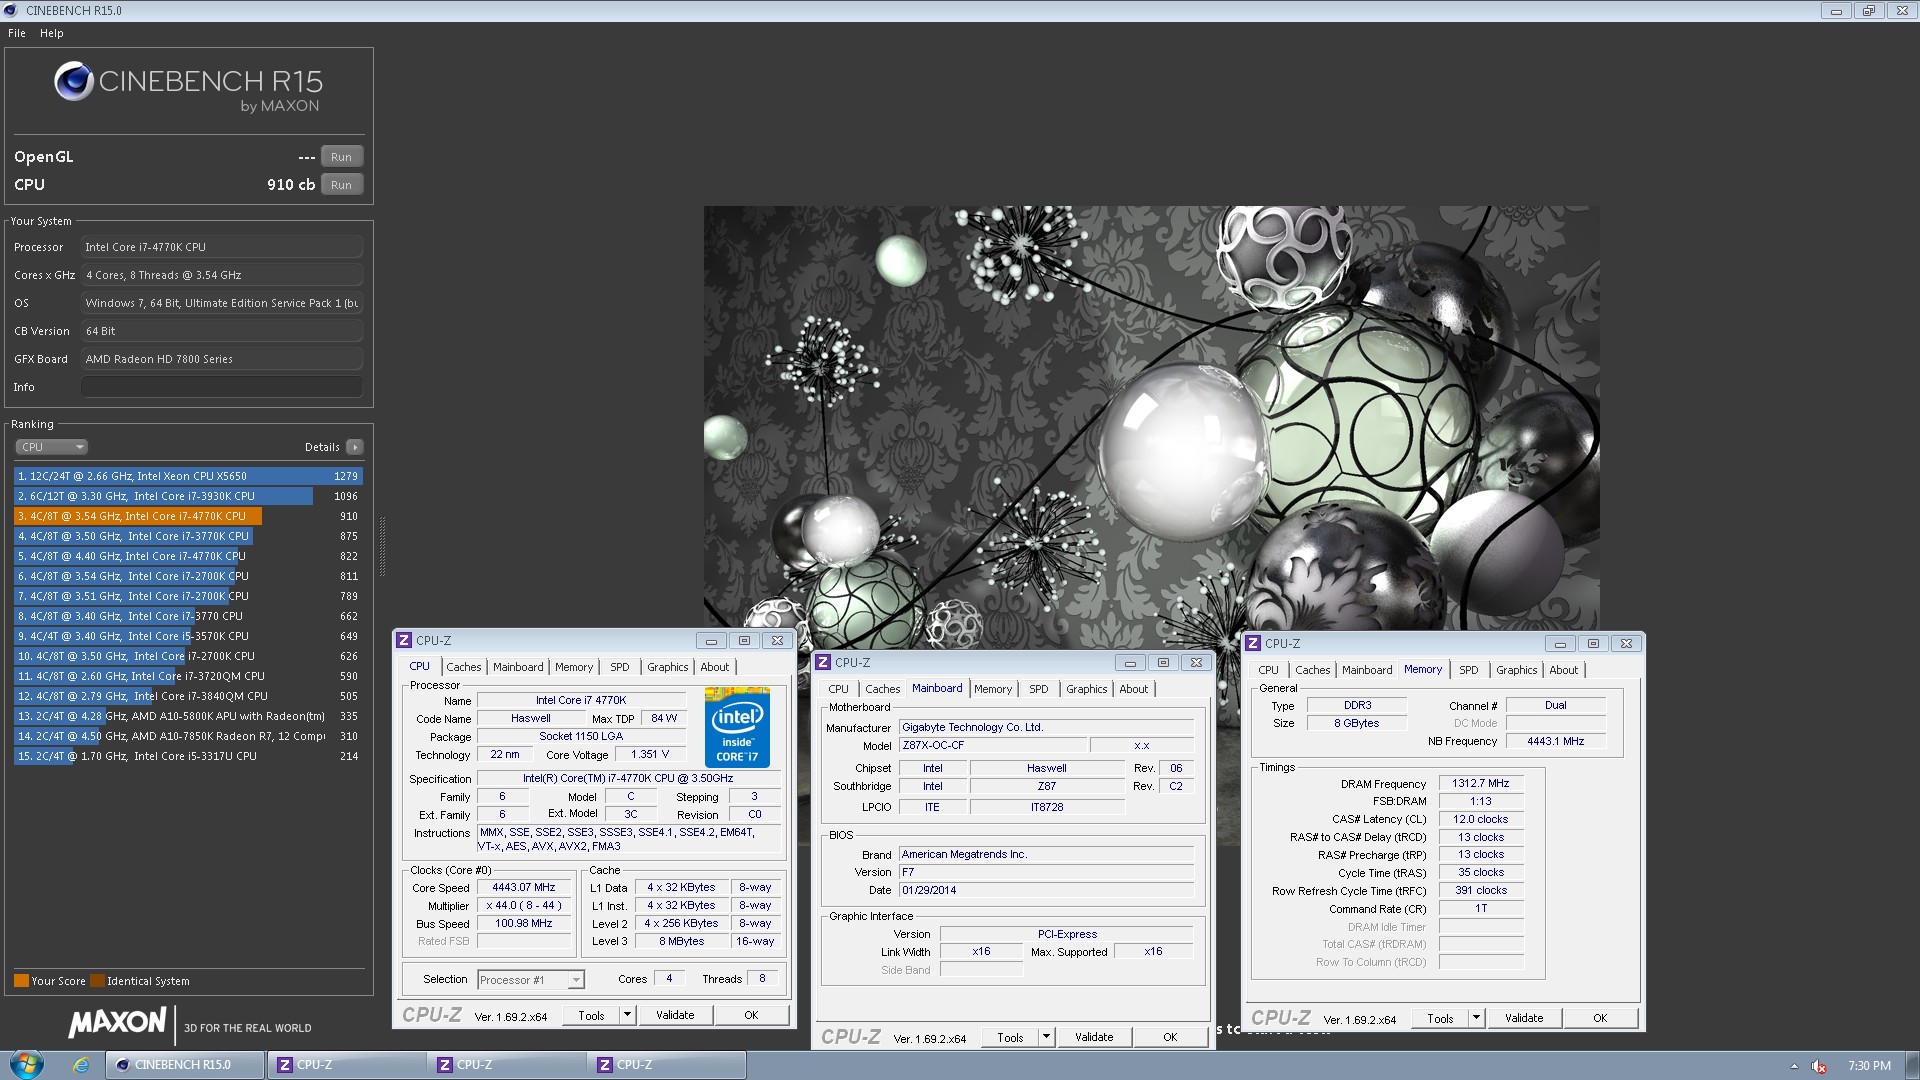Click the middle CPU-Z window title icon
The width and height of the screenshot is (1920, 1080).
click(823, 662)
